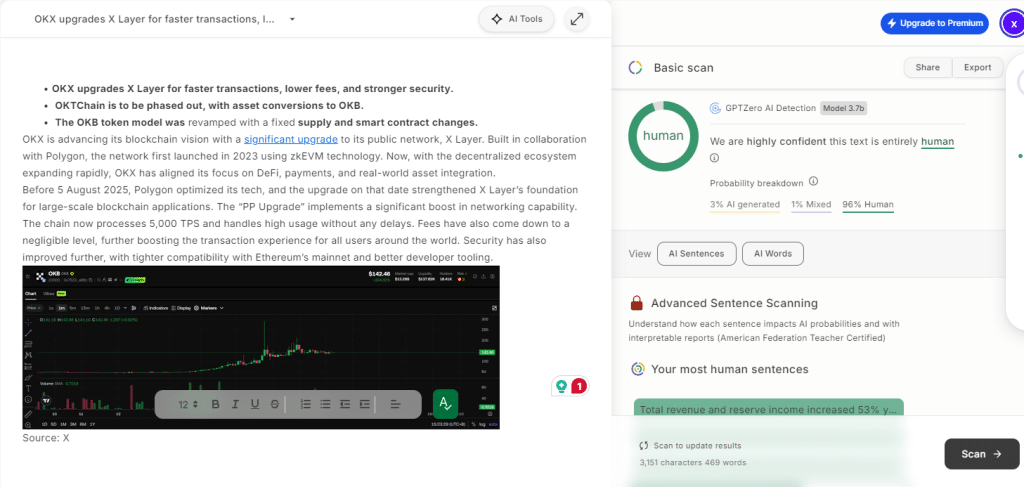This screenshot has width=1024, height=487.
Task: Open the document title dropdown
Action: 292,19
